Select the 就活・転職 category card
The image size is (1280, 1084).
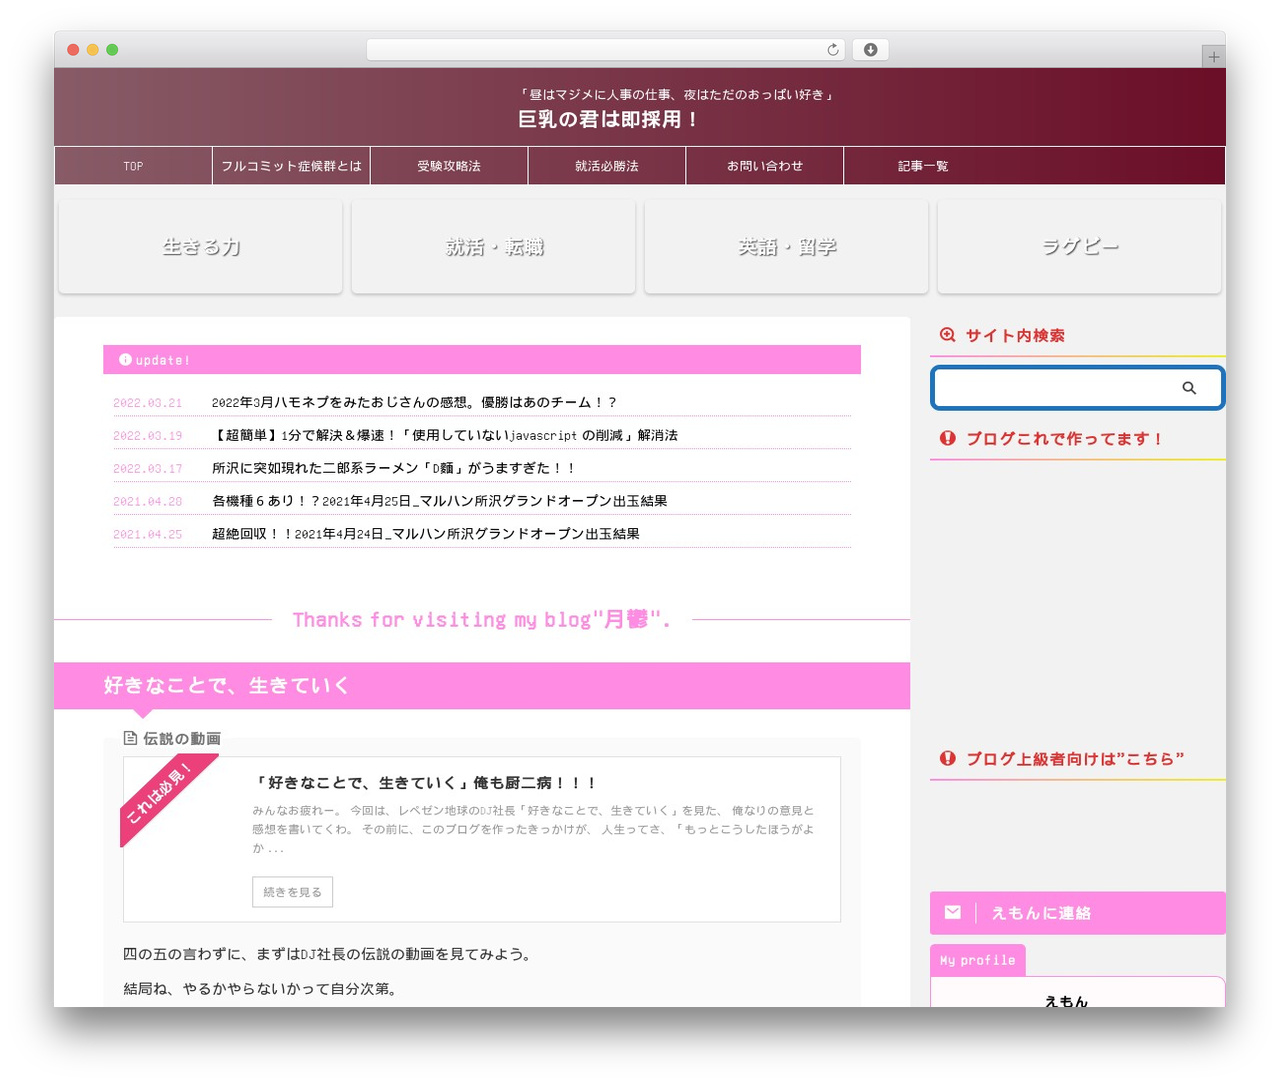coord(494,247)
